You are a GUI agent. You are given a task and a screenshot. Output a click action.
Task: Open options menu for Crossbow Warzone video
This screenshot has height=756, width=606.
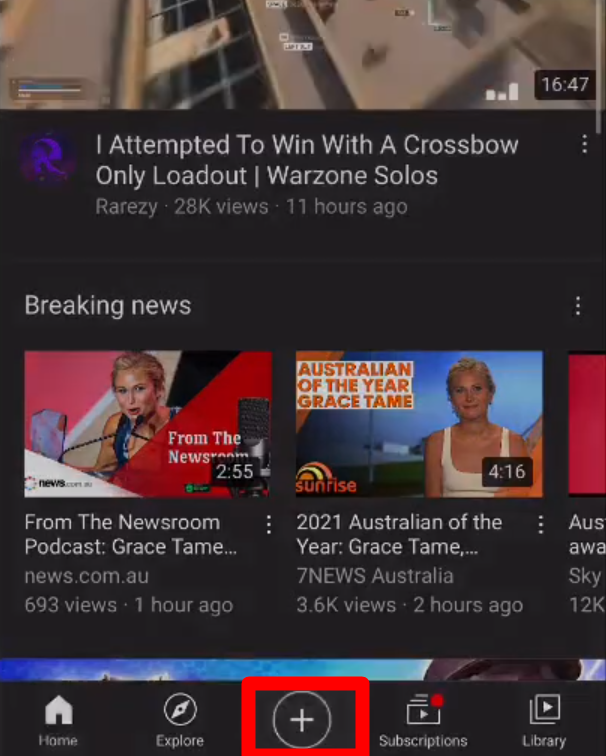coord(584,144)
